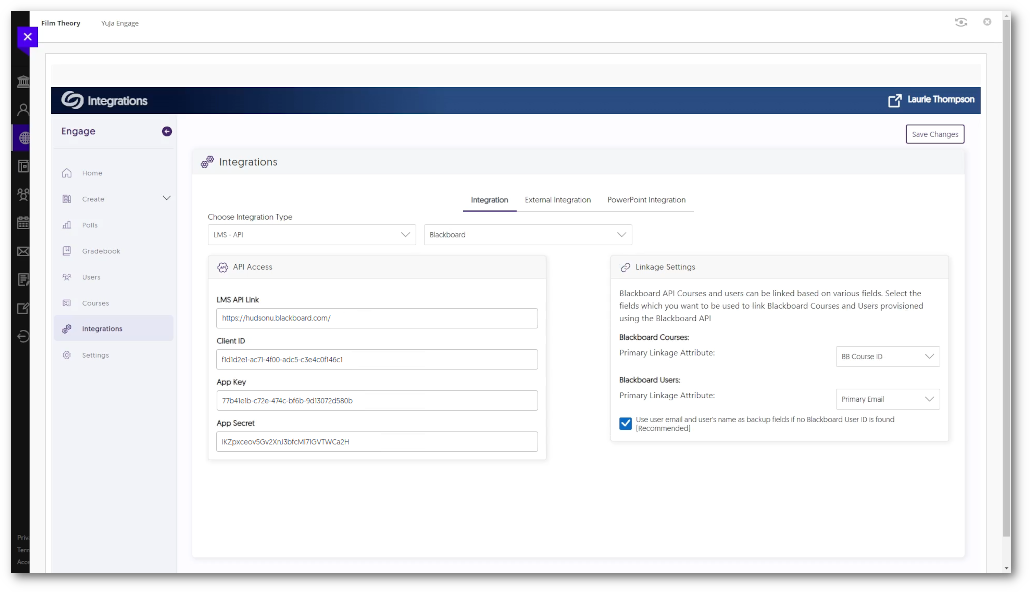Click the purple X close panel button
Screen dimensions: 1030x592
coord(28,36)
